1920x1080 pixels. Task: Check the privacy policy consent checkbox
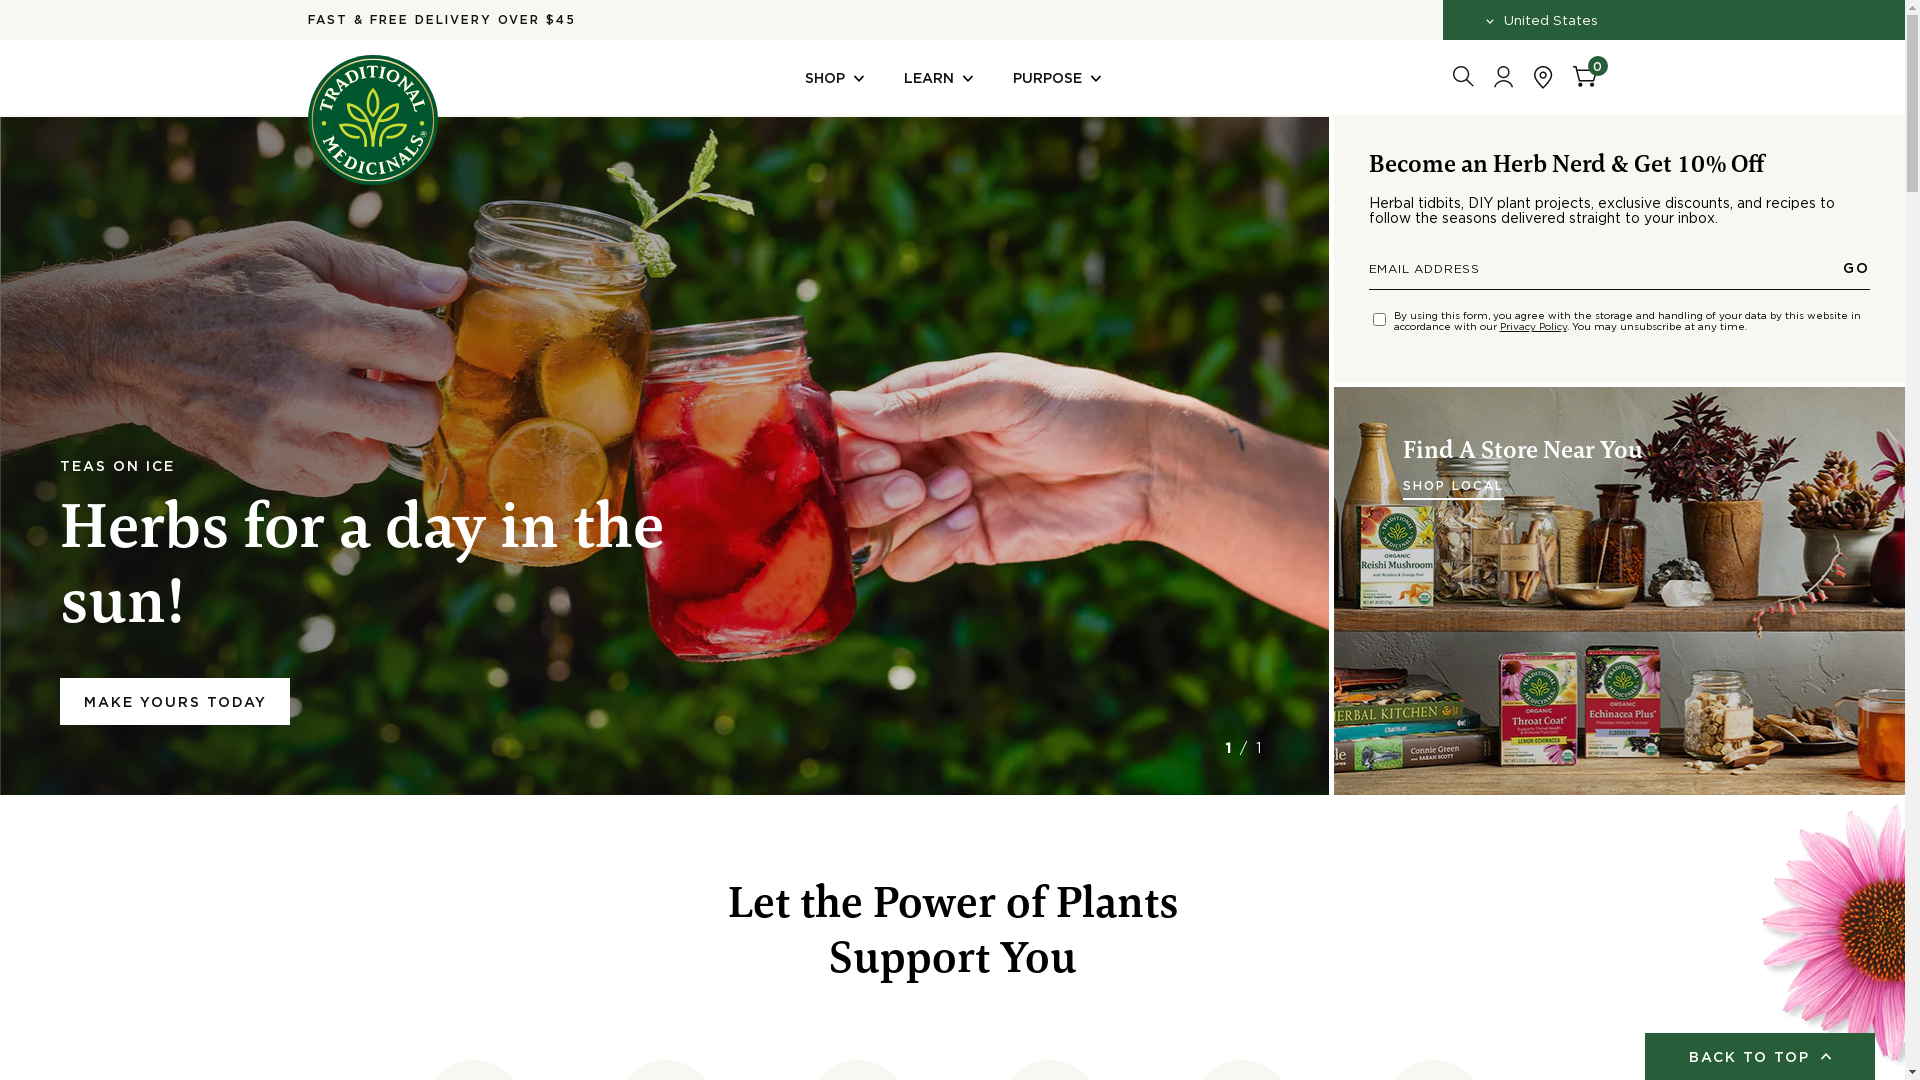click(1379, 320)
